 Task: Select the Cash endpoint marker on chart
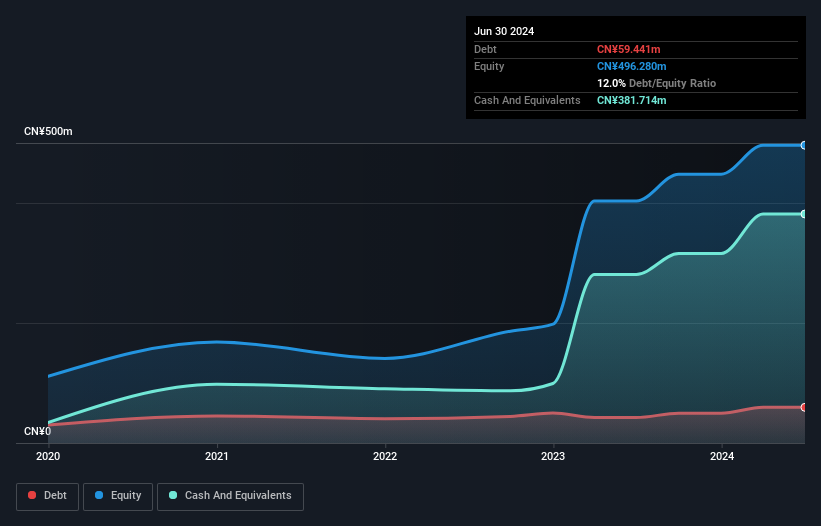click(804, 214)
